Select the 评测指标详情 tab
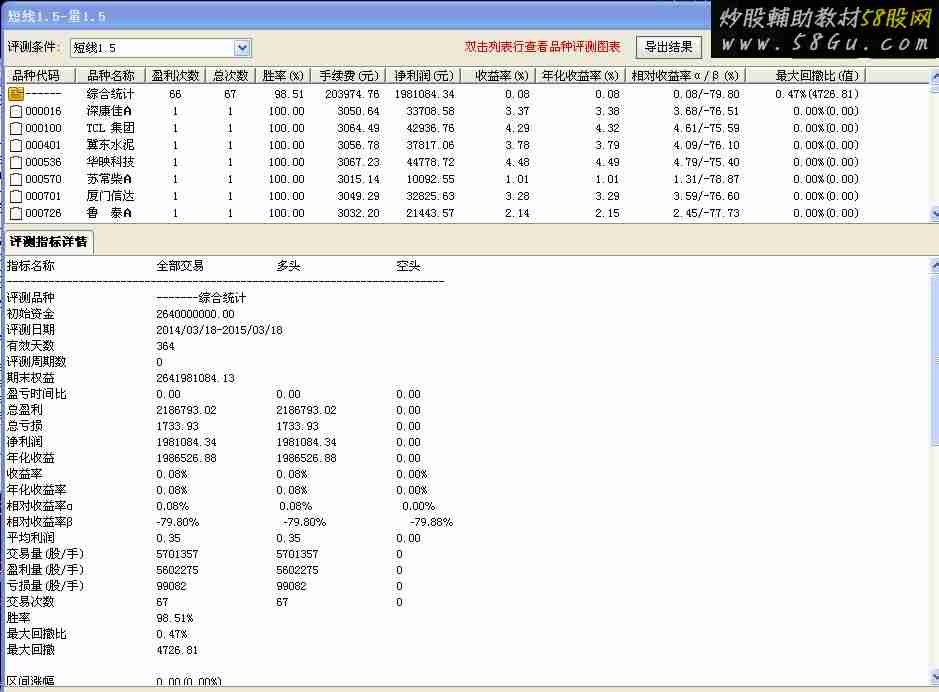 (x=49, y=242)
